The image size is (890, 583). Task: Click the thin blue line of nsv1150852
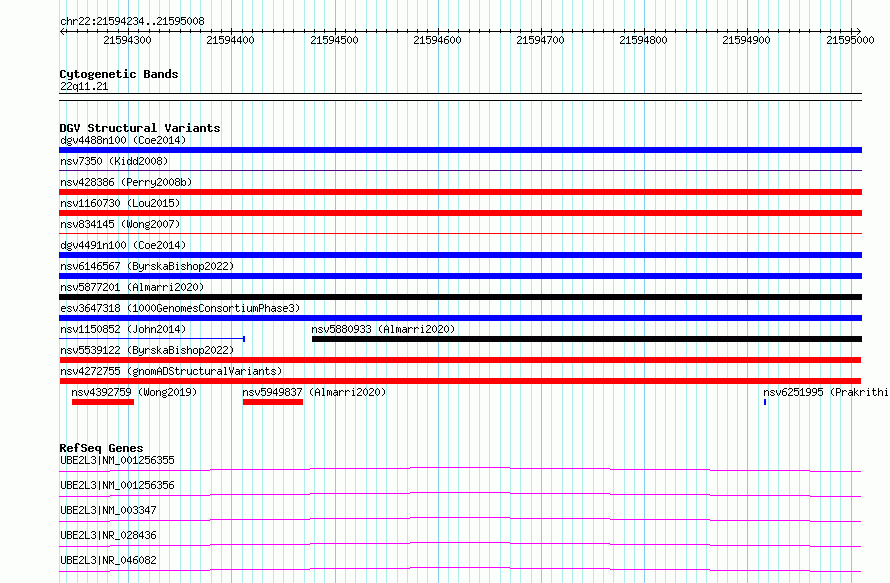(x=152, y=339)
